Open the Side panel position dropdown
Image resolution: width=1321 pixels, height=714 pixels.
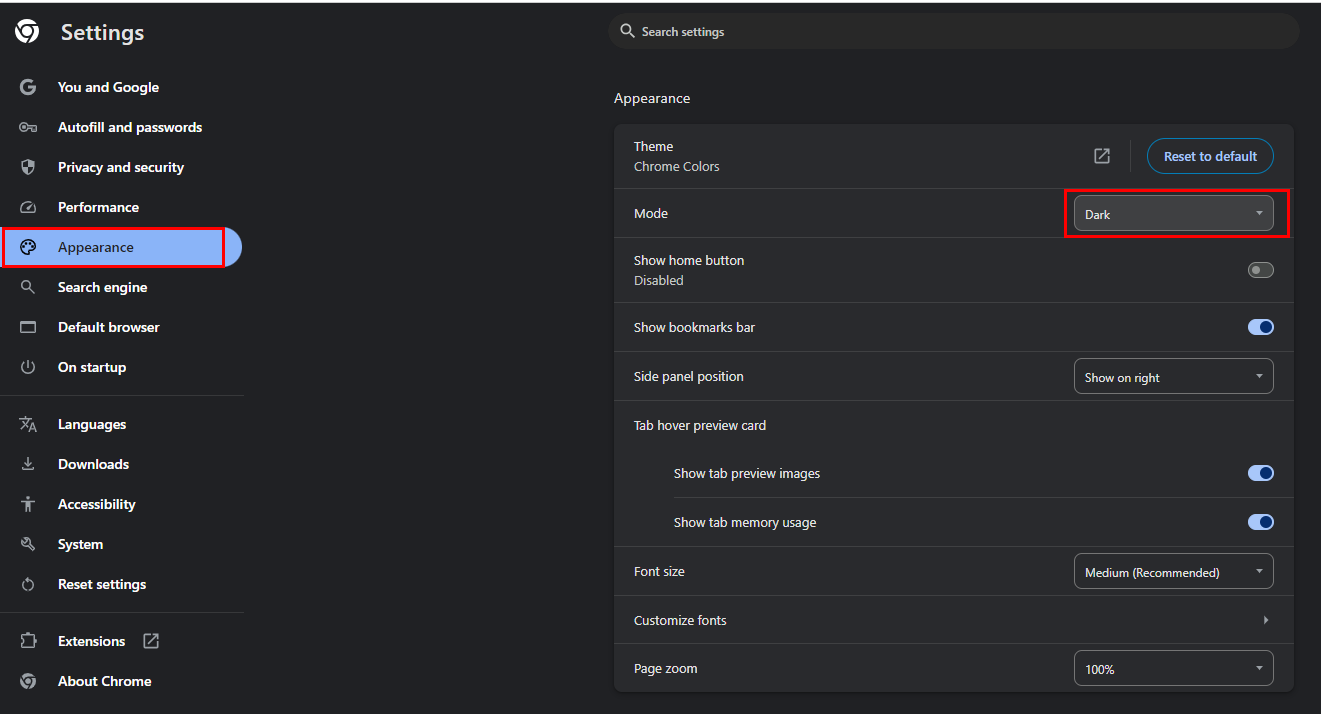(1173, 377)
